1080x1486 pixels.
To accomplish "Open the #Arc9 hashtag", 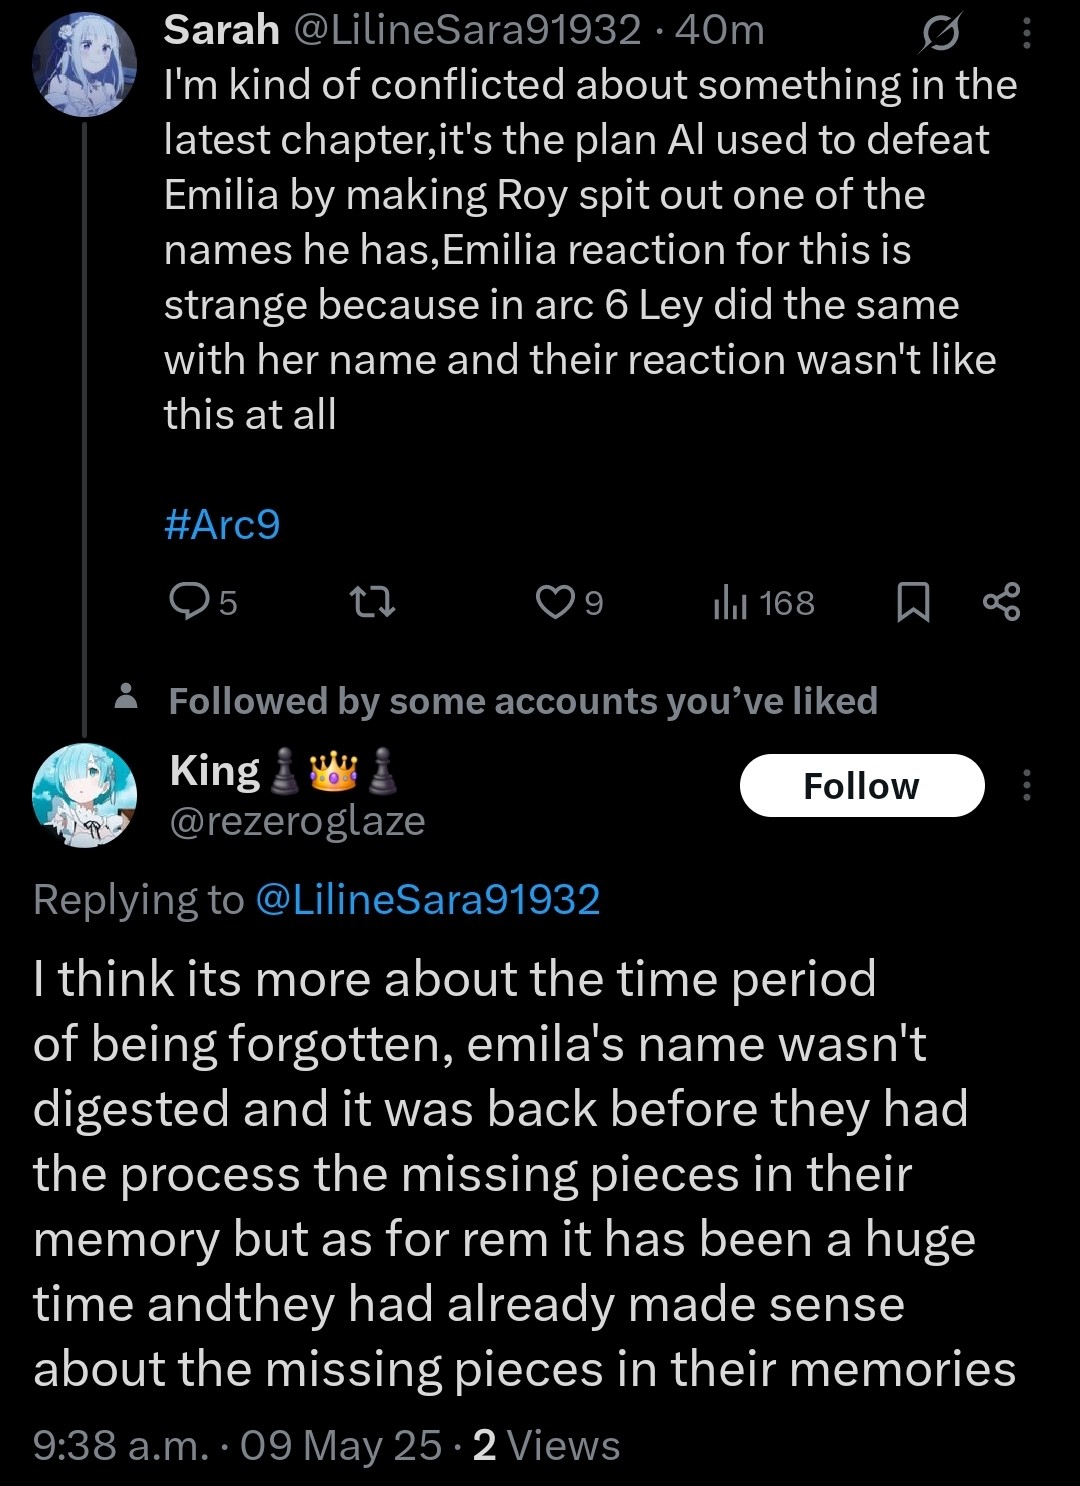I will [x=222, y=524].
